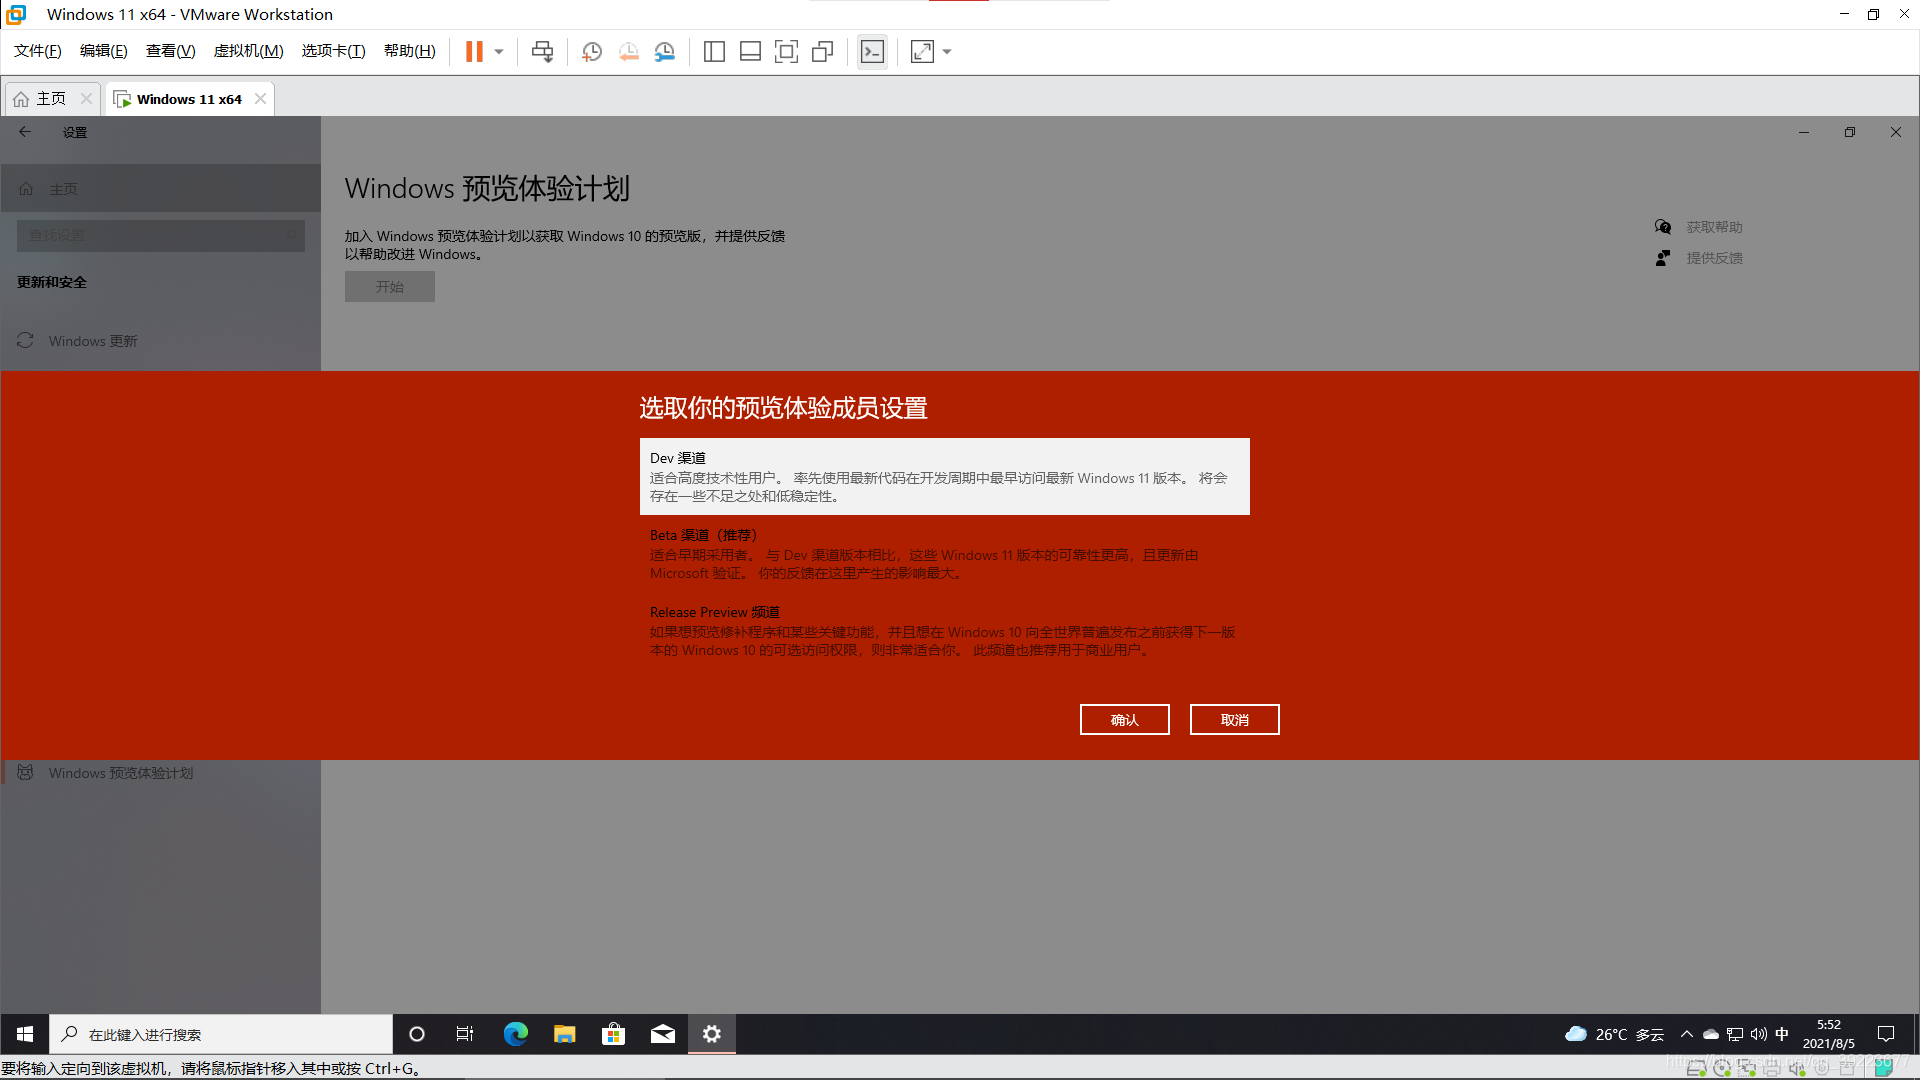
Task: Open the snapshot manager icon
Action: 665,52
